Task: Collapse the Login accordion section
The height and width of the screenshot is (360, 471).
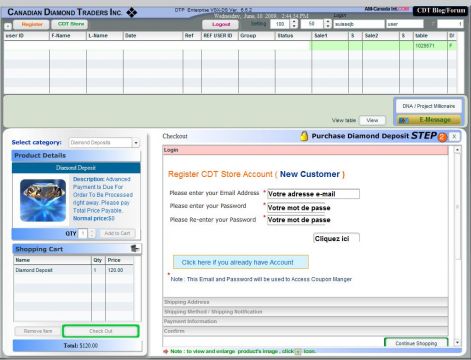Action: [x=305, y=150]
